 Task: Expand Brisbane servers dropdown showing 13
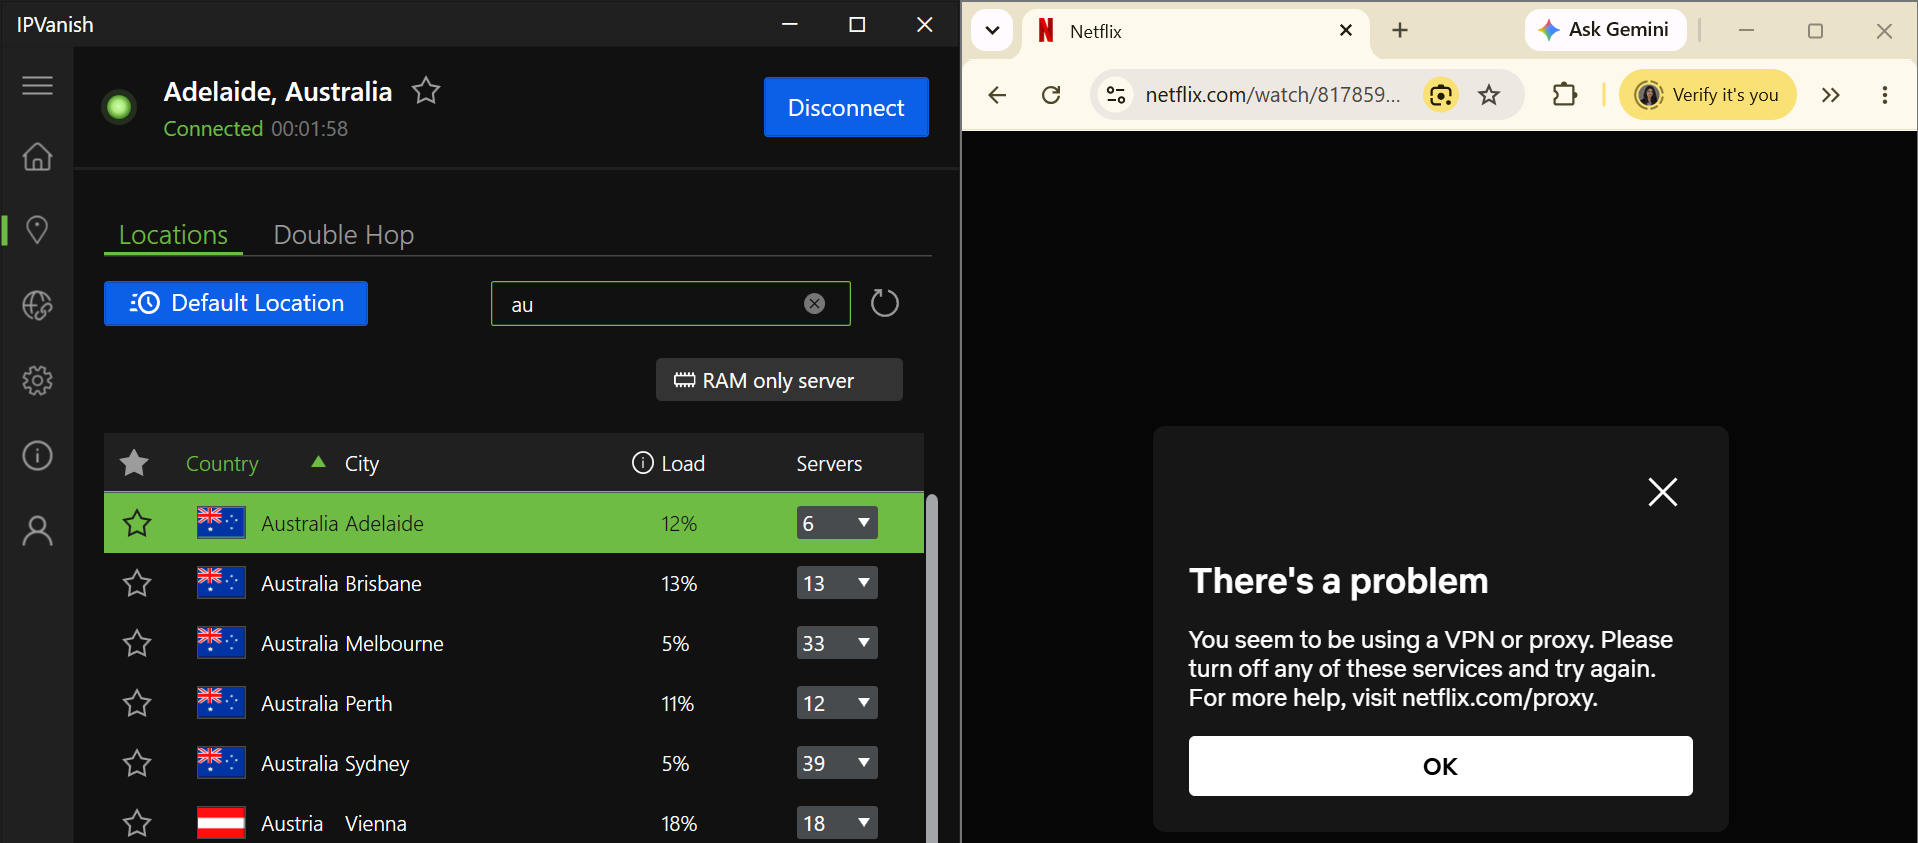coord(837,583)
